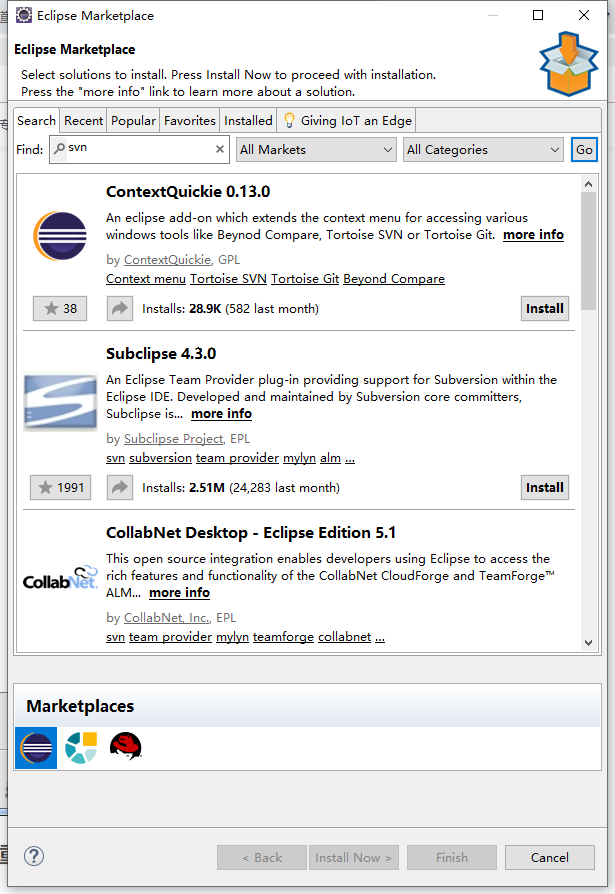This screenshot has width=615, height=894.
Task: Install Subclipse 4.3.0
Action: (545, 487)
